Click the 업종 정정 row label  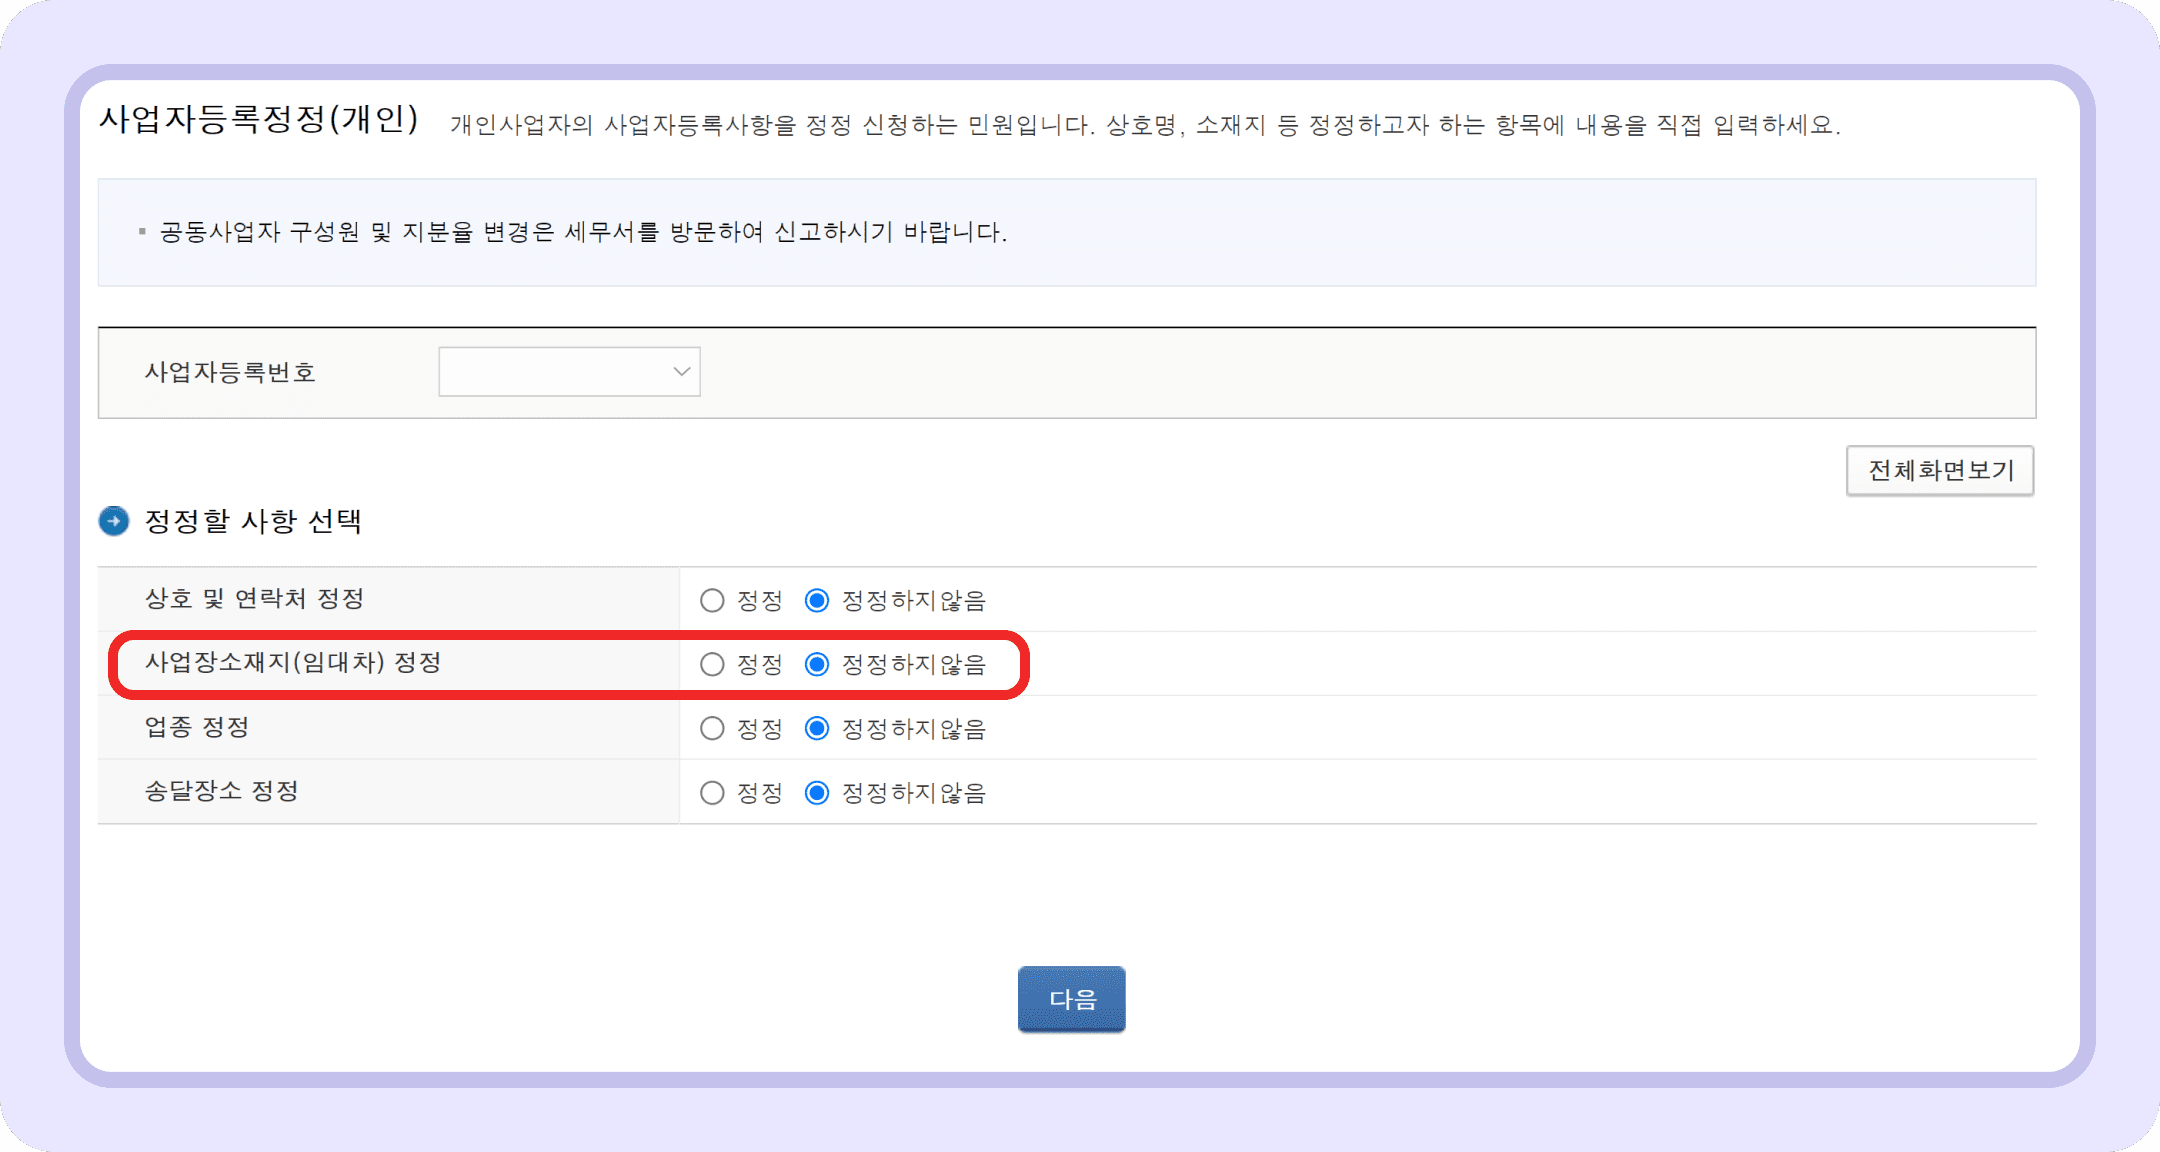pos(197,727)
